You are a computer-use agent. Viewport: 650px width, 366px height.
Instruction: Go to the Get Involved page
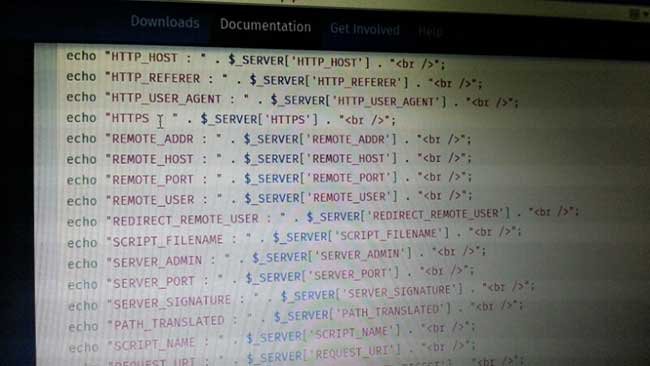point(365,29)
